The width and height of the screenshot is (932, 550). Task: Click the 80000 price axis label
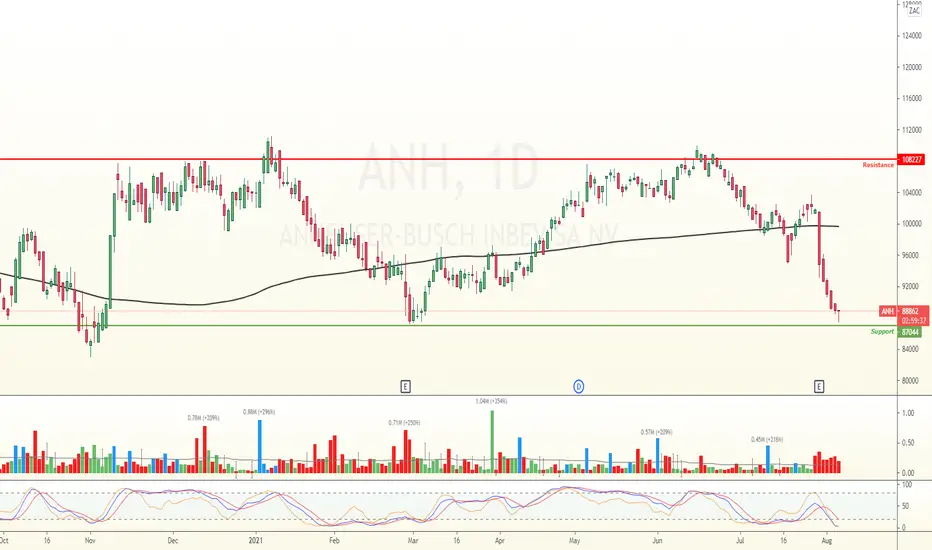[x=912, y=381]
